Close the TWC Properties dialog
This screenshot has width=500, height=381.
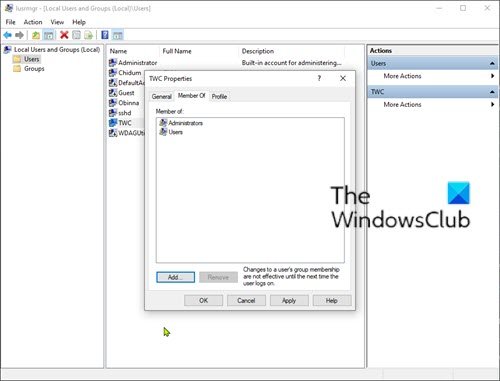click(x=343, y=78)
